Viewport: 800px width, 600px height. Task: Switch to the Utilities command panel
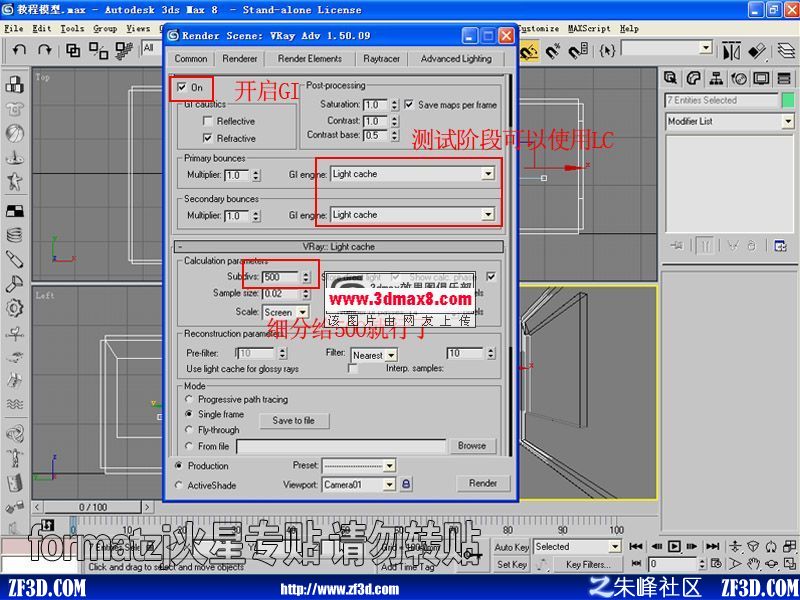tap(784, 78)
